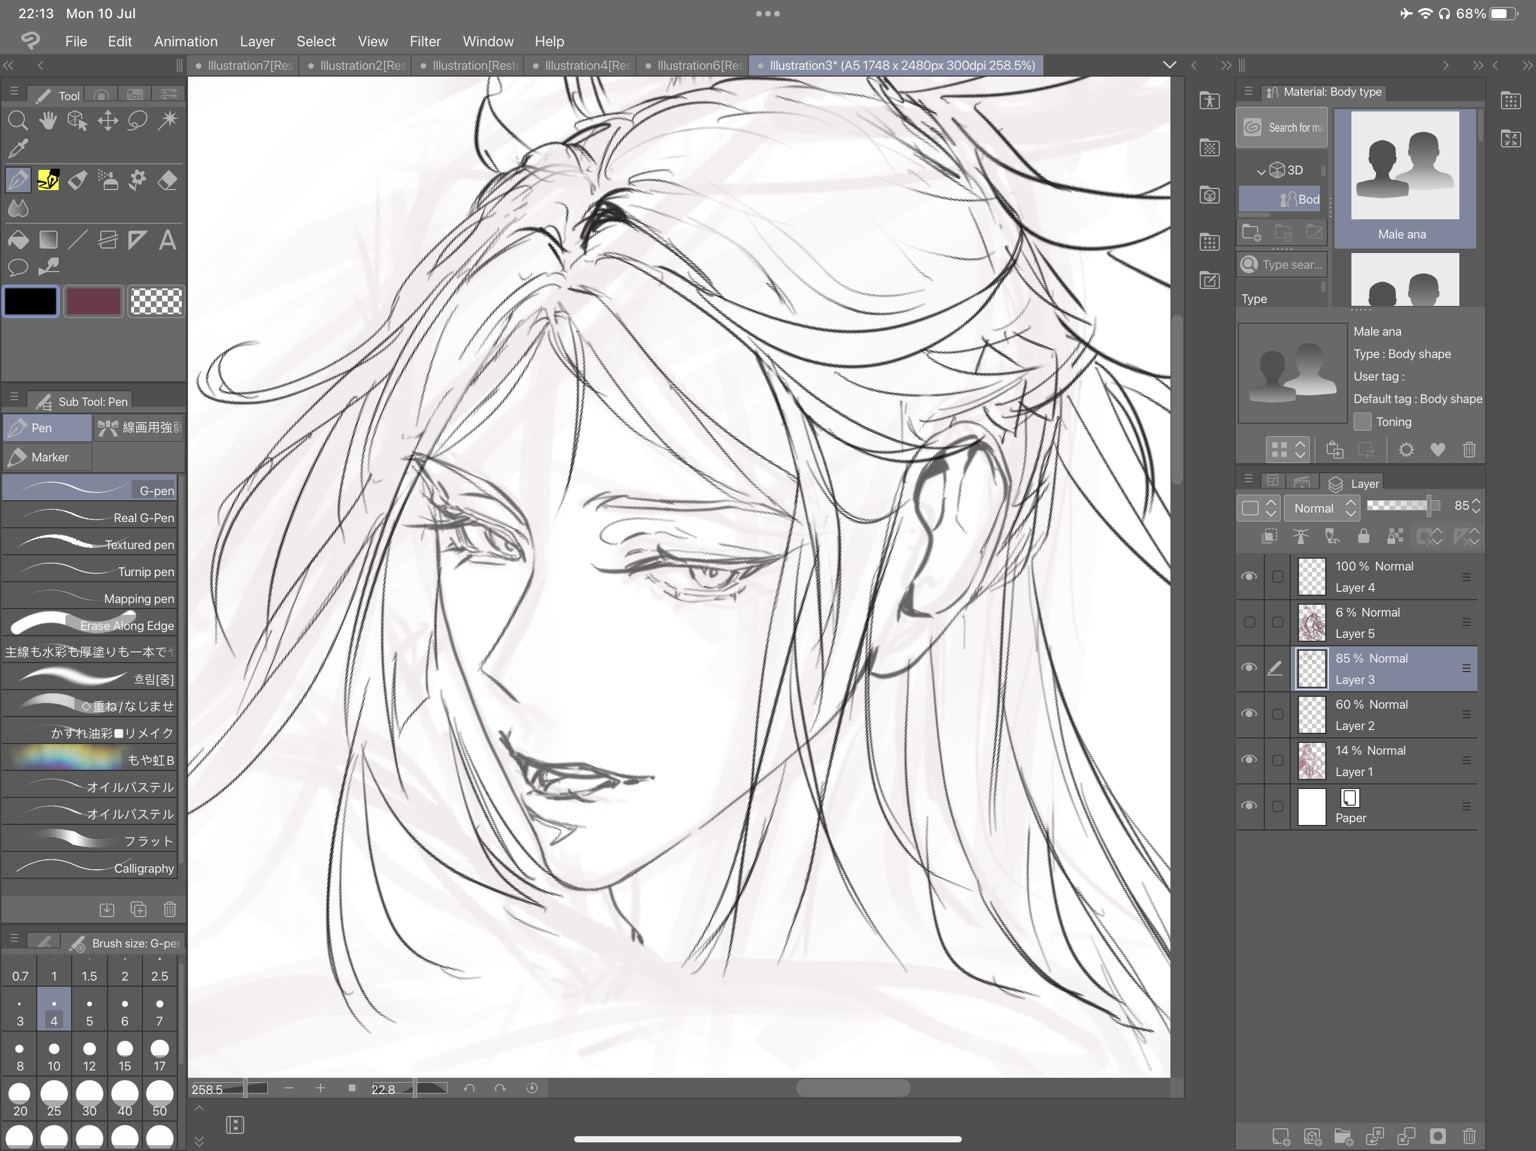Open the document tabs overflow chevron

(1169, 65)
